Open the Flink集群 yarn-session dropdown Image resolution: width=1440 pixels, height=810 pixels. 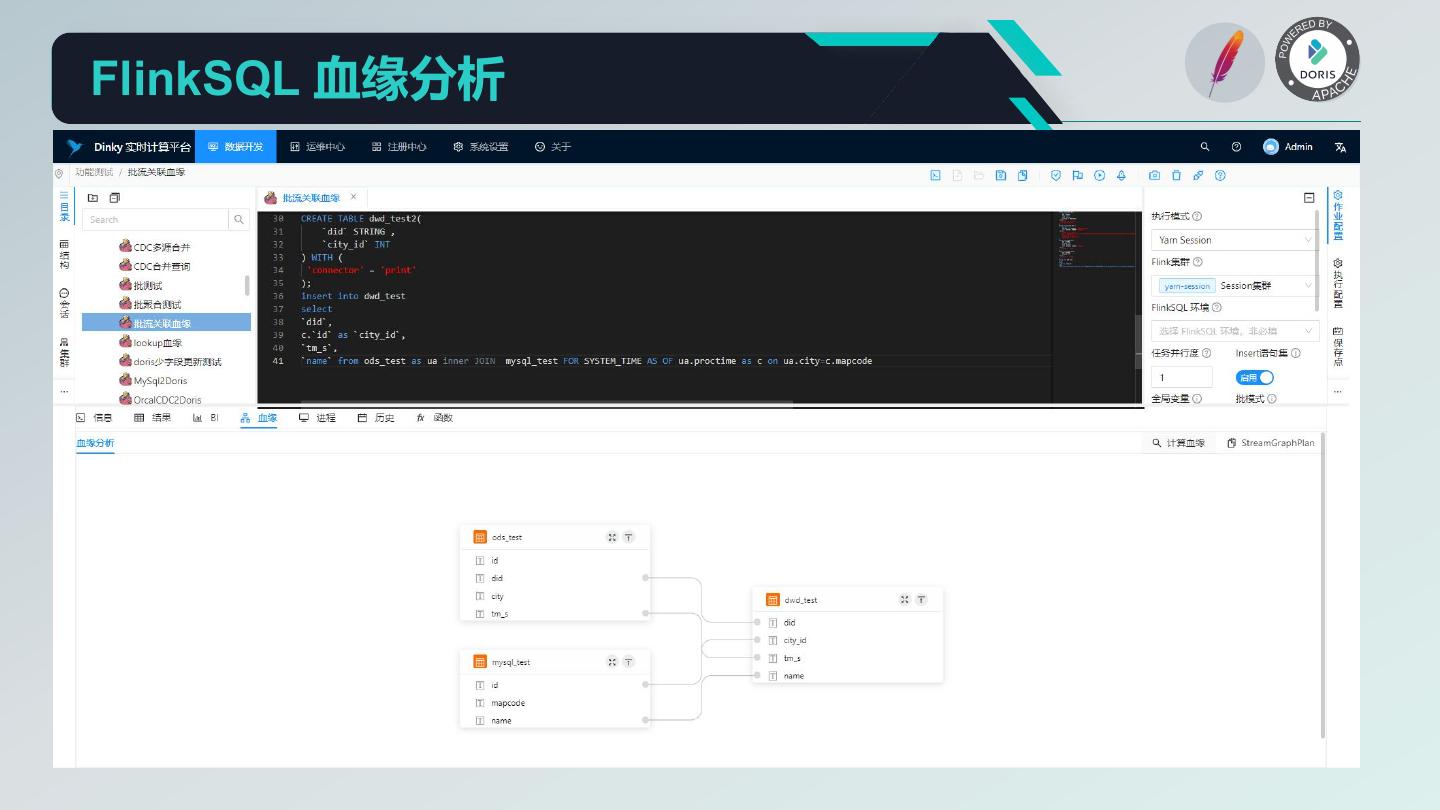[x=1235, y=286]
